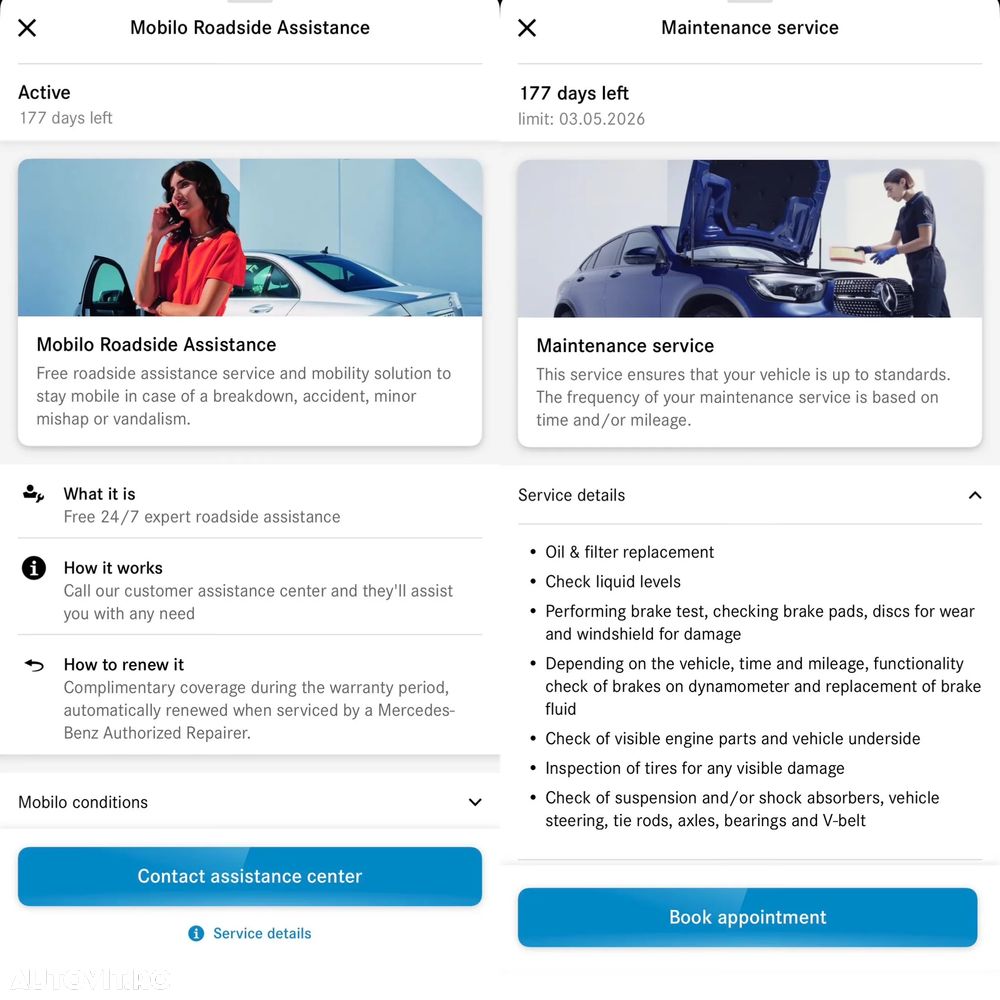
Task: Tap the Service details header text
Action: (x=571, y=495)
